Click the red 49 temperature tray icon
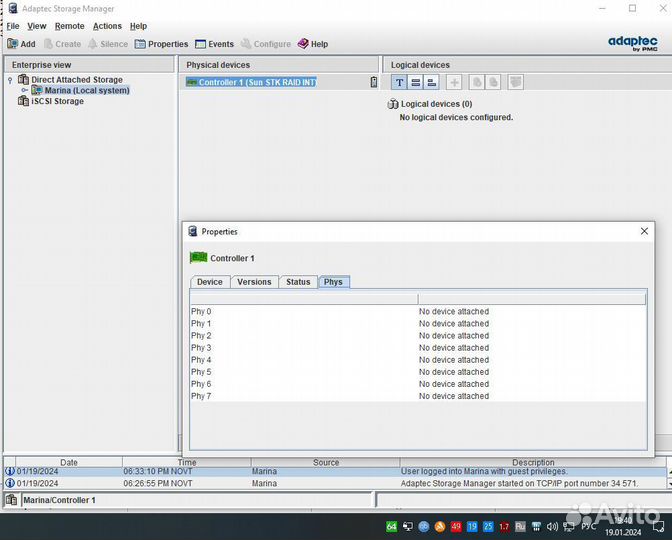This screenshot has height=540, width=672. point(456,526)
